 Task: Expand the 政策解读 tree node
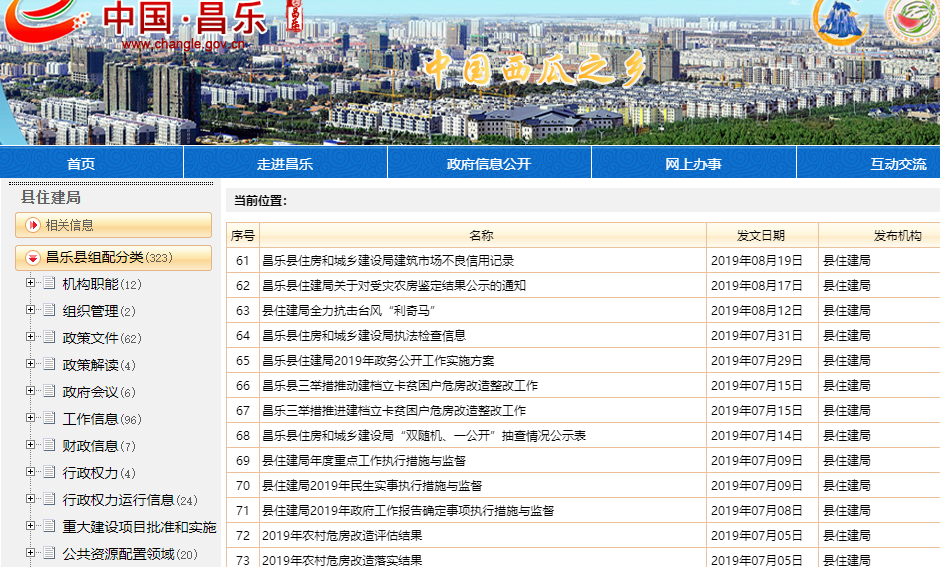(30, 365)
